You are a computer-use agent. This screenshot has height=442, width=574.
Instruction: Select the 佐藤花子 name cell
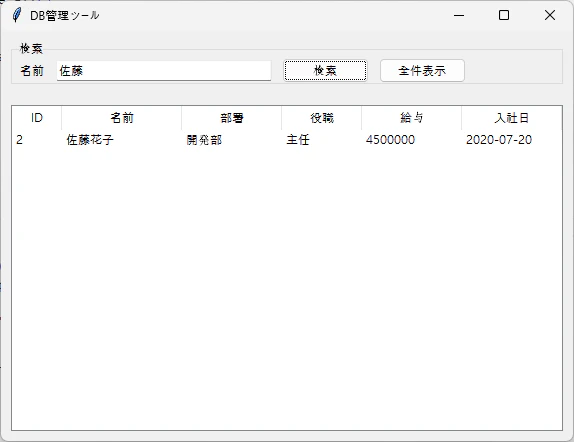[x=90, y=140]
